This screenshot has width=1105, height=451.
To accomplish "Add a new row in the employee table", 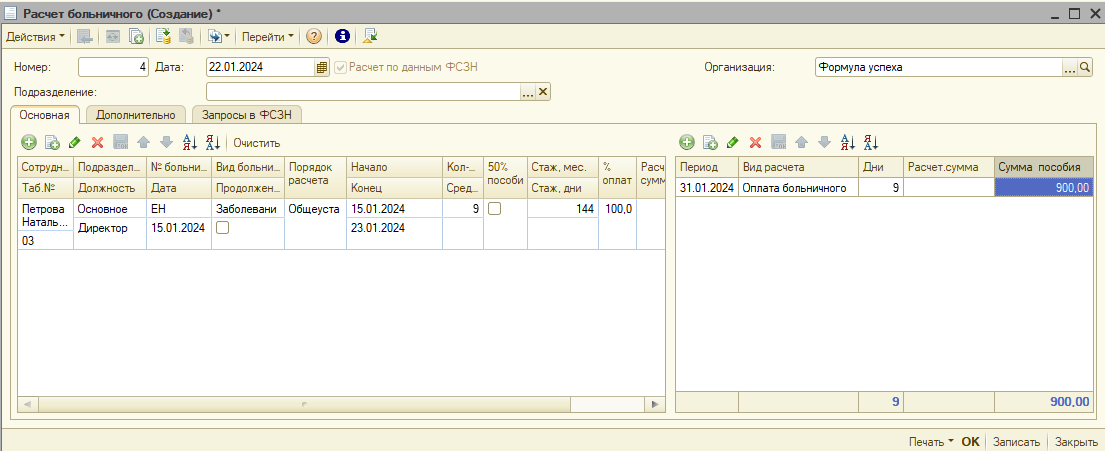I will (x=29, y=143).
